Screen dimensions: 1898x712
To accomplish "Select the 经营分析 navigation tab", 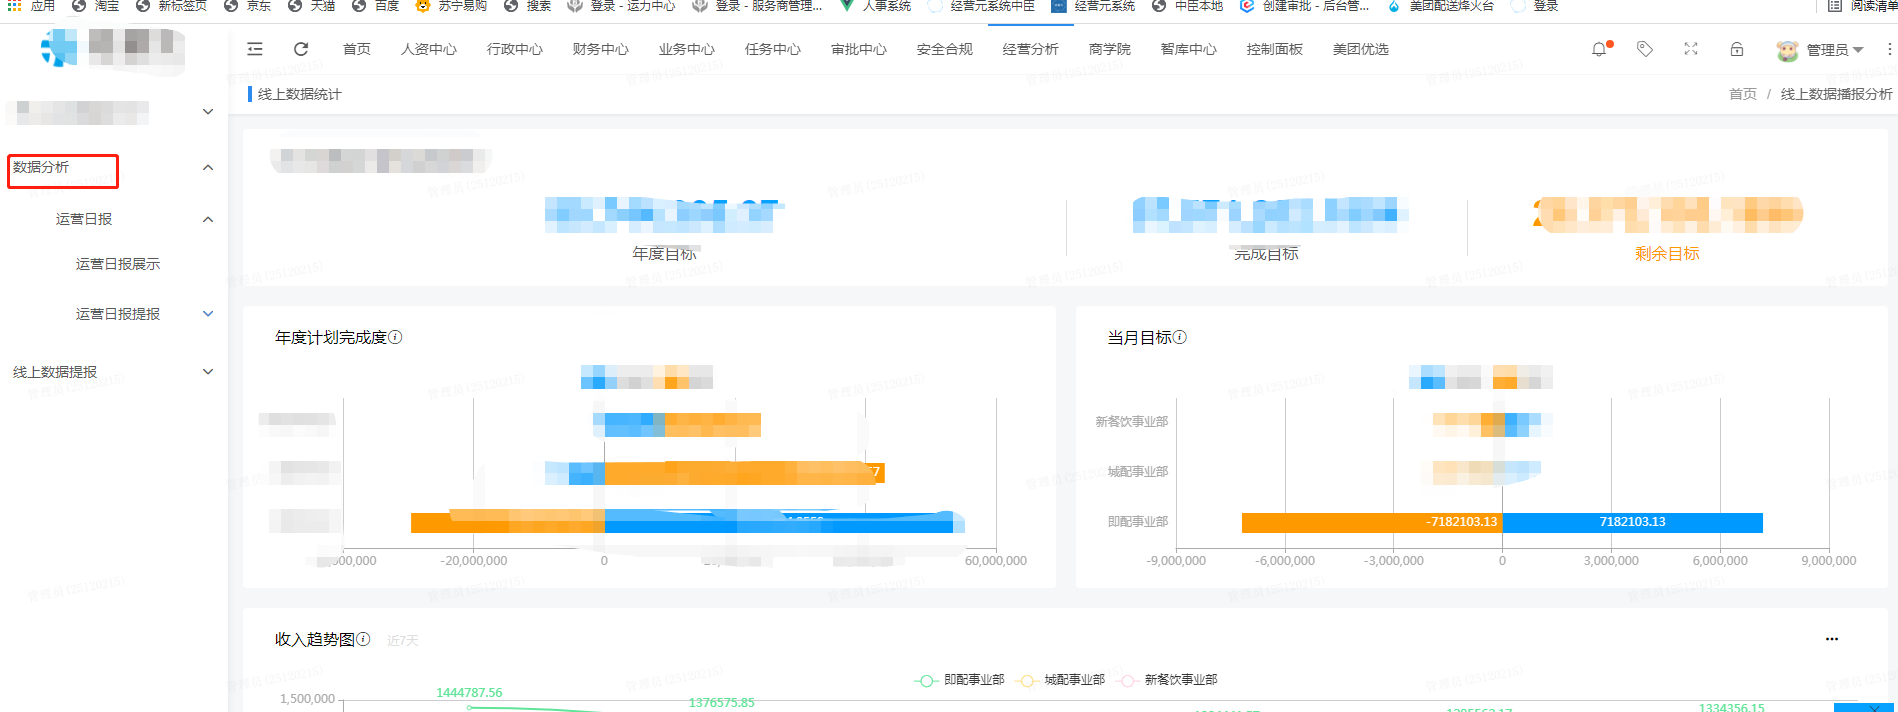I will (1031, 49).
